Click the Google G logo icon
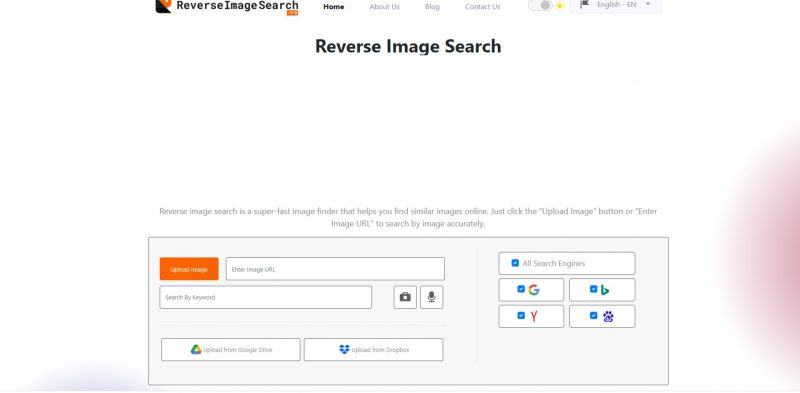 pyautogui.click(x=534, y=290)
